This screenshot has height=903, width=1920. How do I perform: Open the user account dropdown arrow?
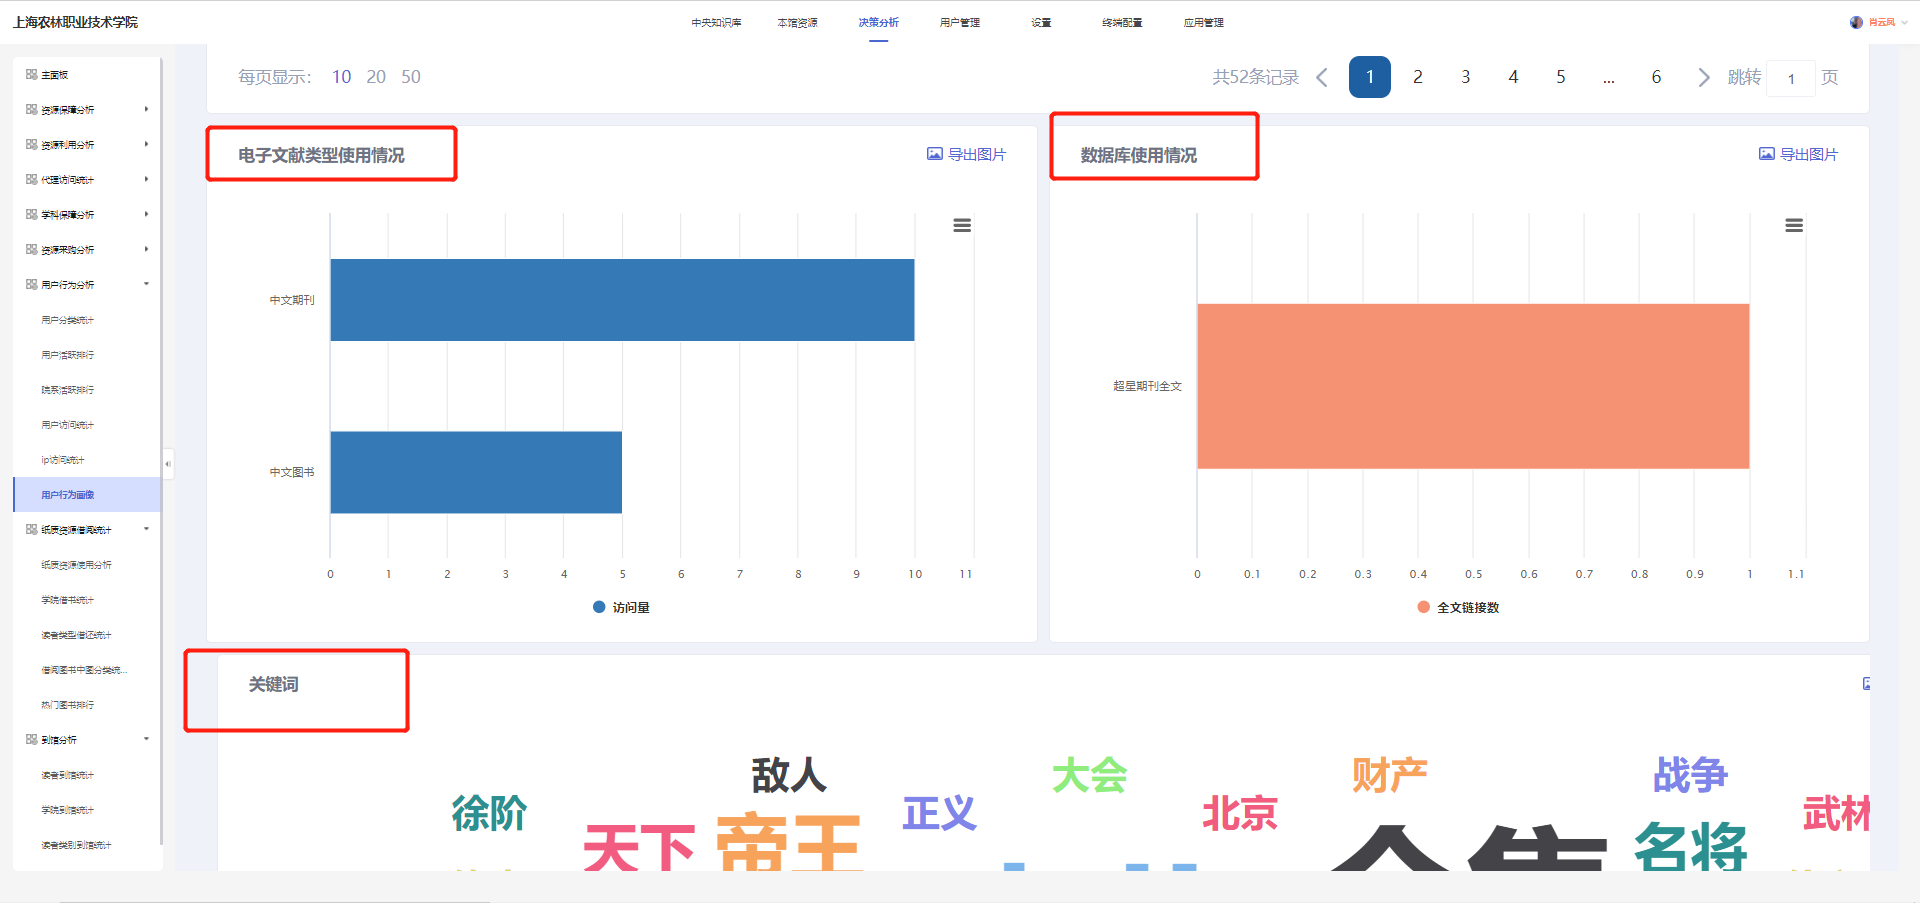coord(1904,22)
